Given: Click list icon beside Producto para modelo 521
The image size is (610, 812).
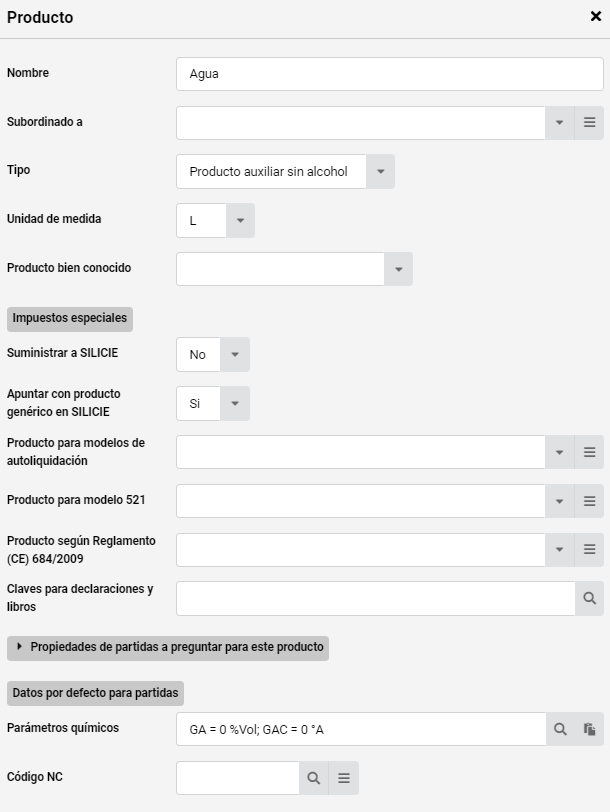Looking at the screenshot, I should [x=589, y=501].
